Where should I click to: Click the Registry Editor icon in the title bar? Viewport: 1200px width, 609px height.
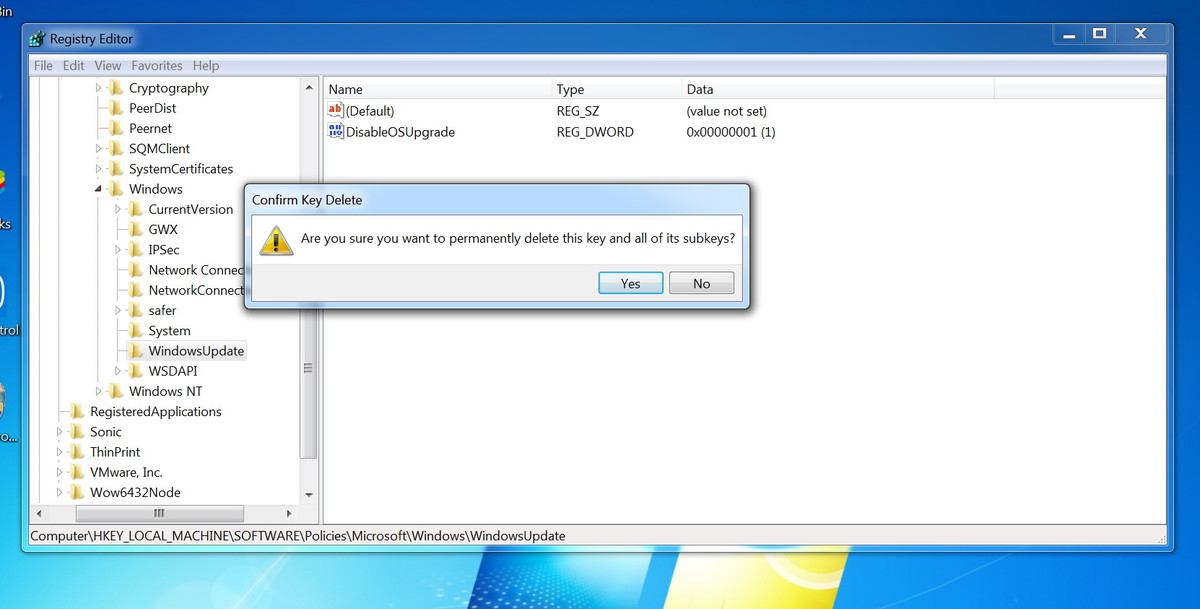[x=36, y=38]
